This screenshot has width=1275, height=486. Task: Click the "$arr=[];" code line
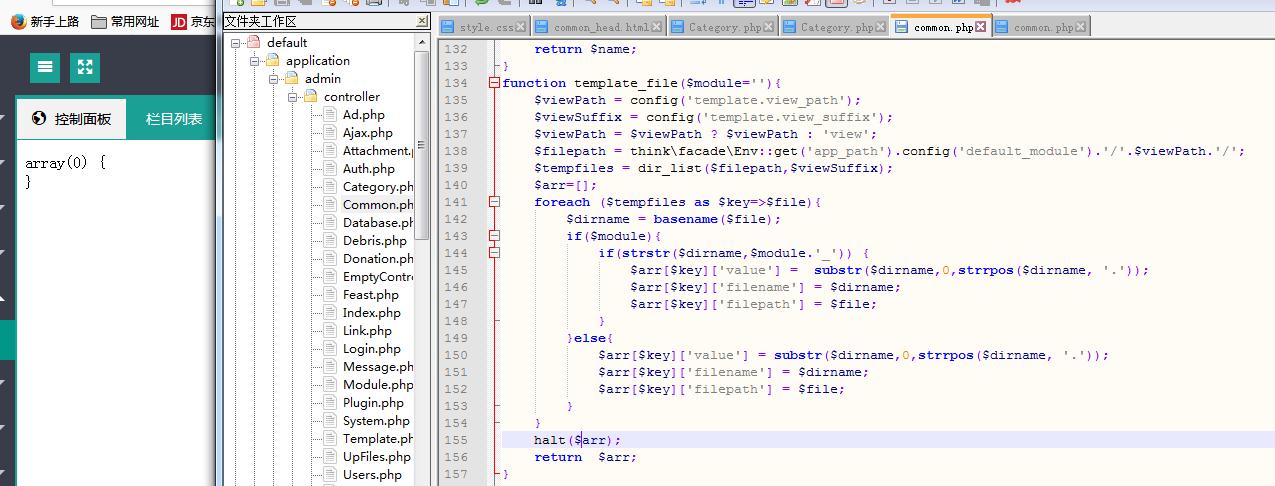click(x=565, y=185)
